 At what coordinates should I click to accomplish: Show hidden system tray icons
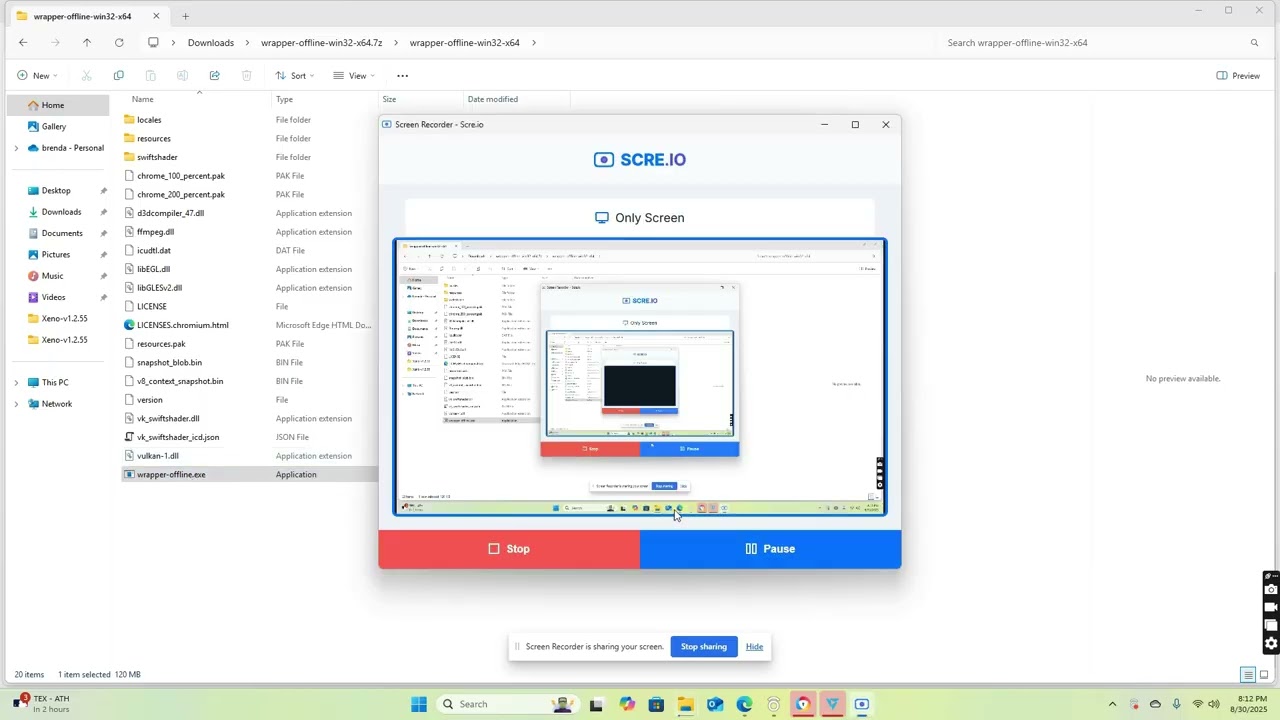click(1112, 704)
